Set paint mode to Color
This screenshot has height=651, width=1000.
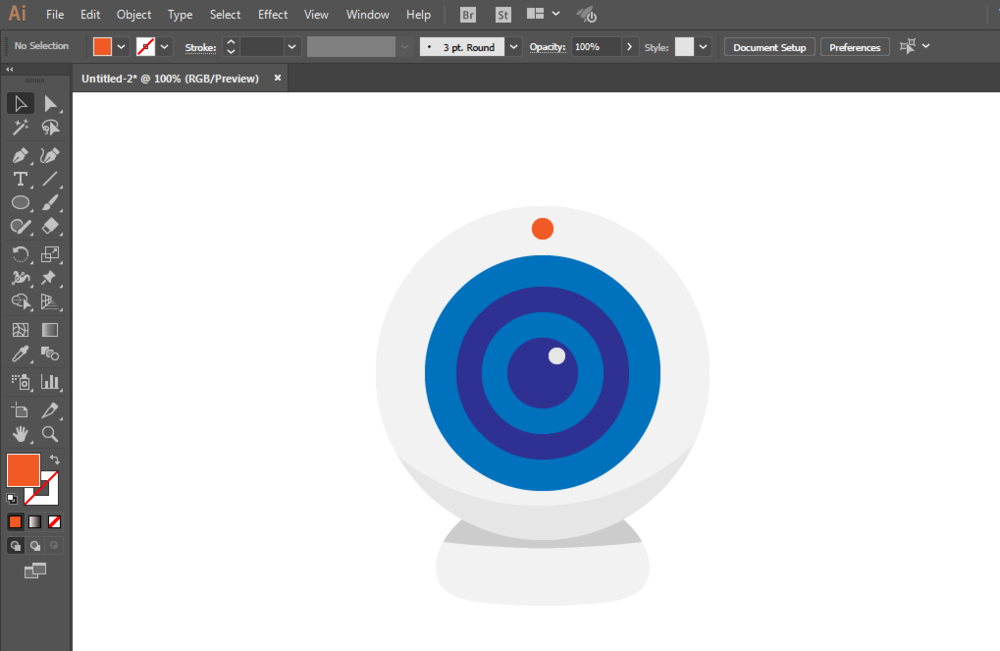[x=15, y=522]
